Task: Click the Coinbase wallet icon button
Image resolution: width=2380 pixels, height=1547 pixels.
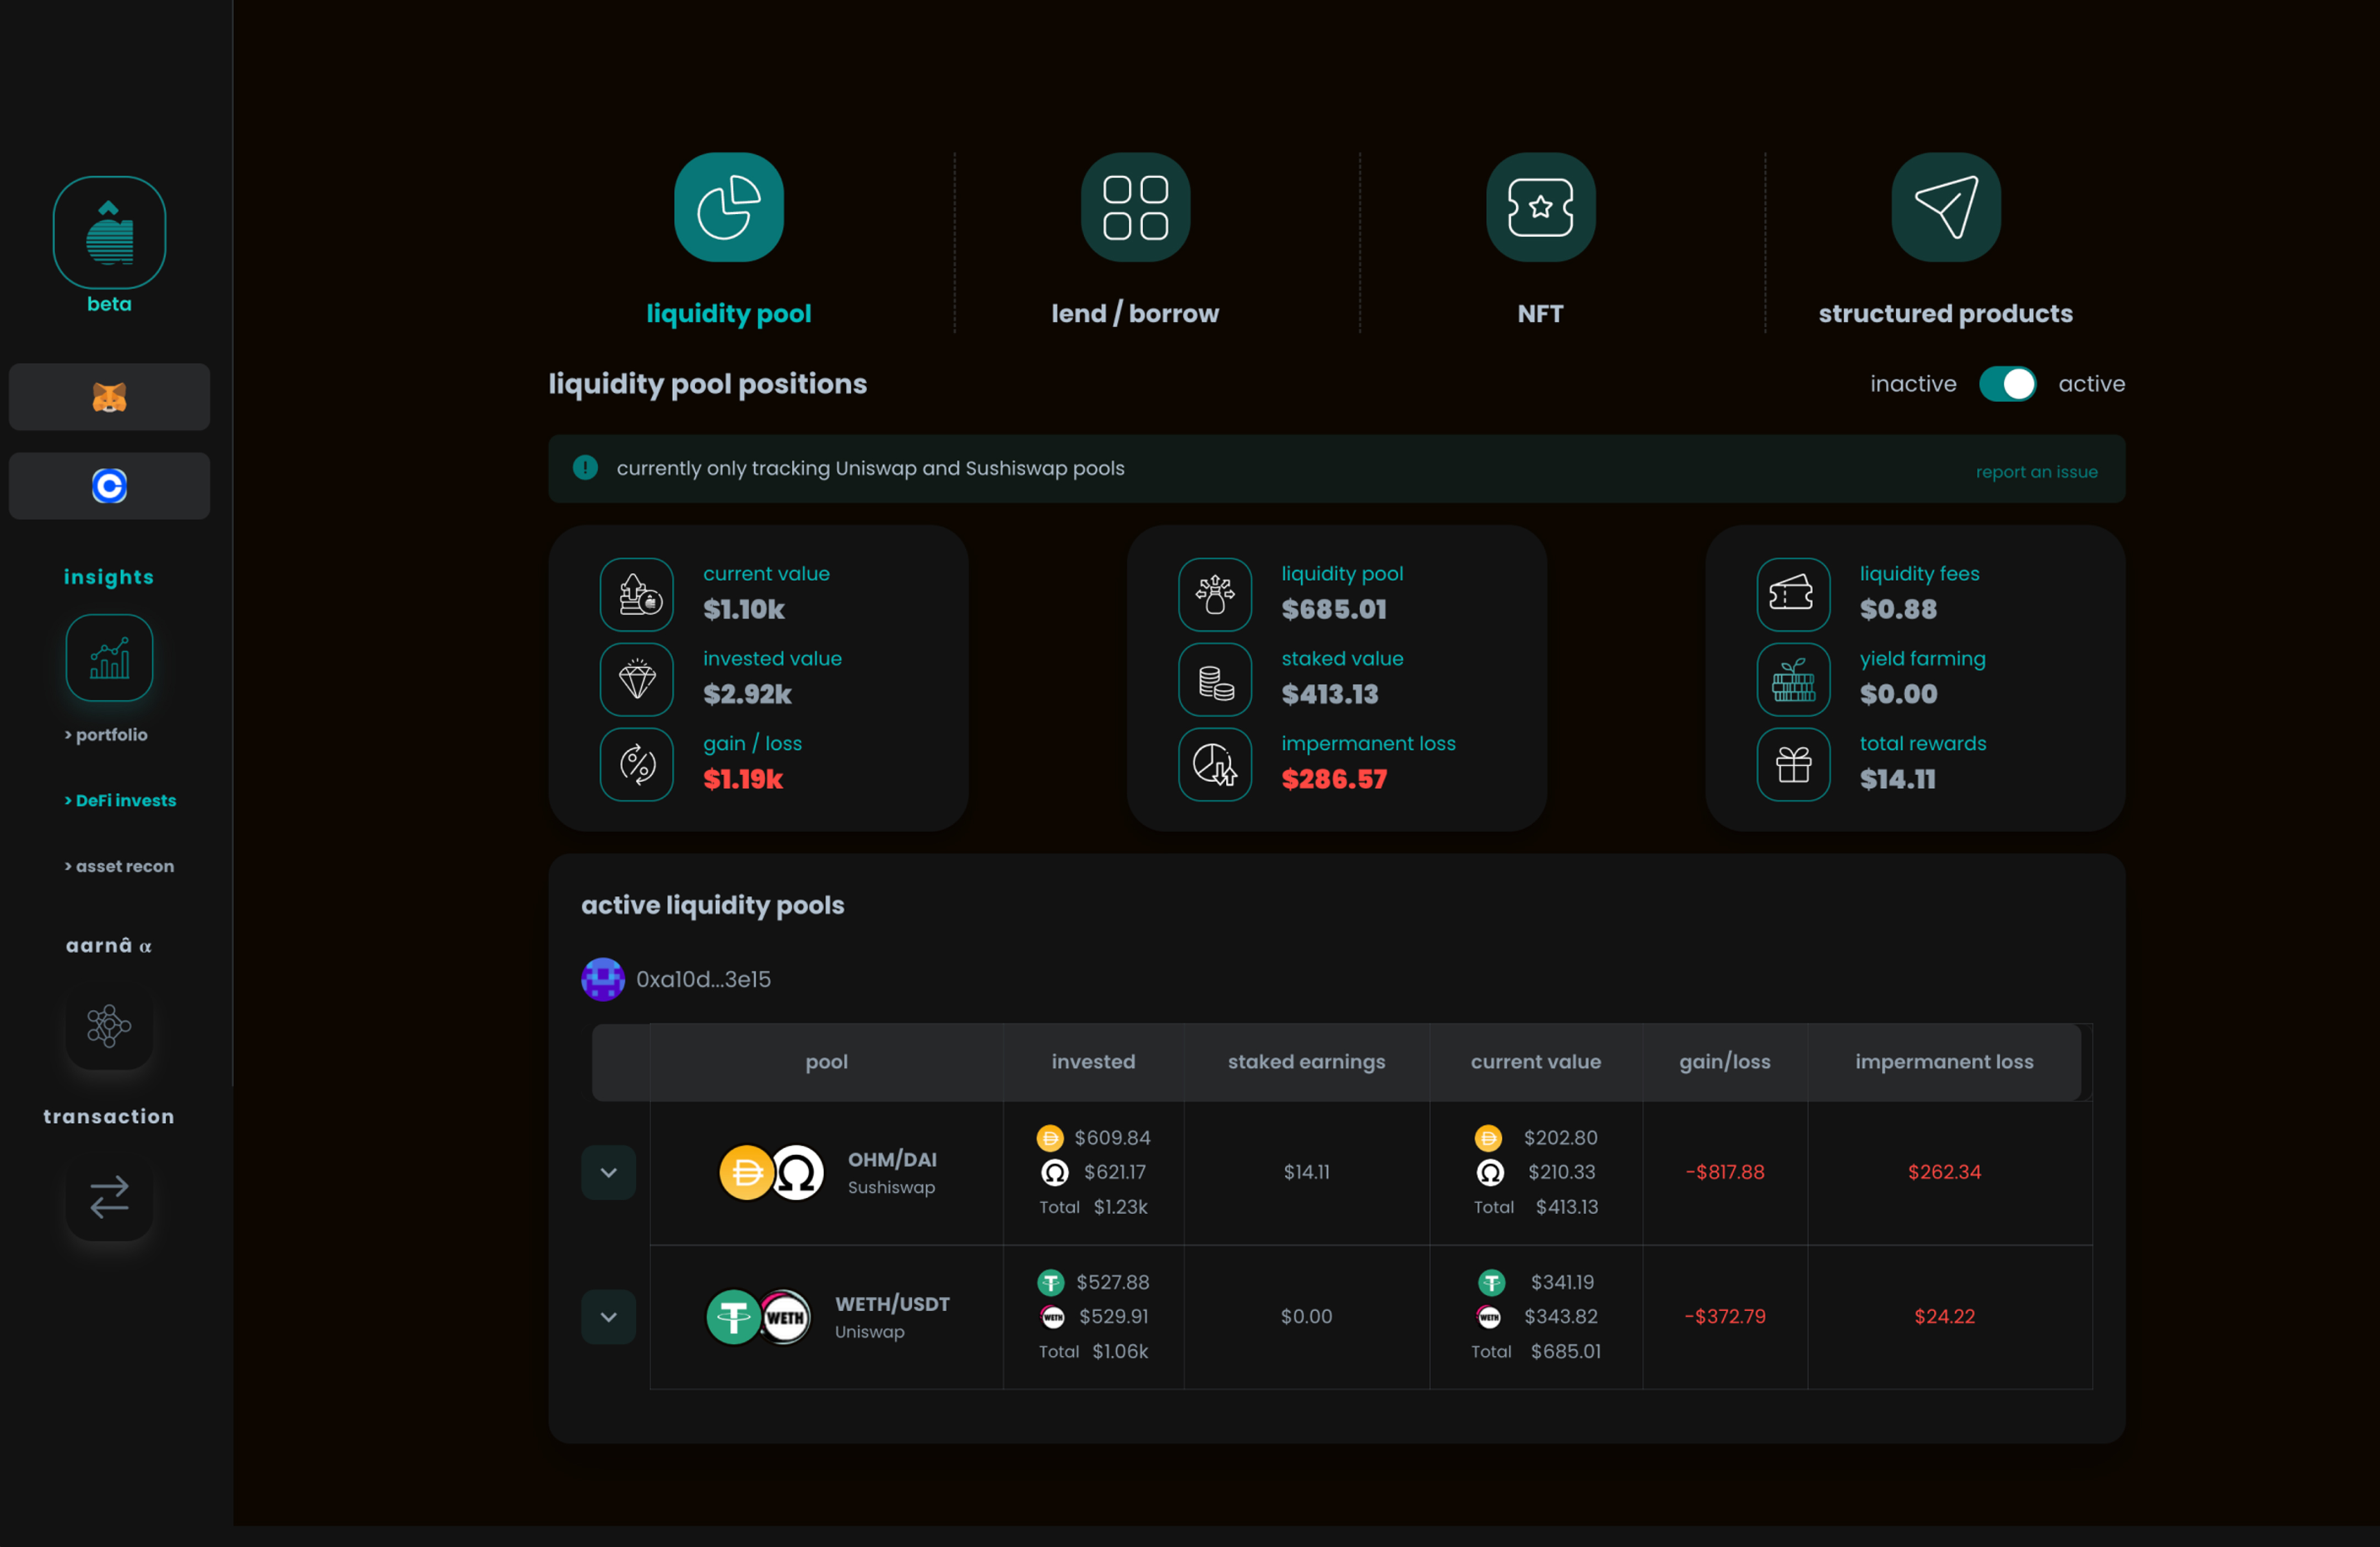Action: (x=109, y=486)
